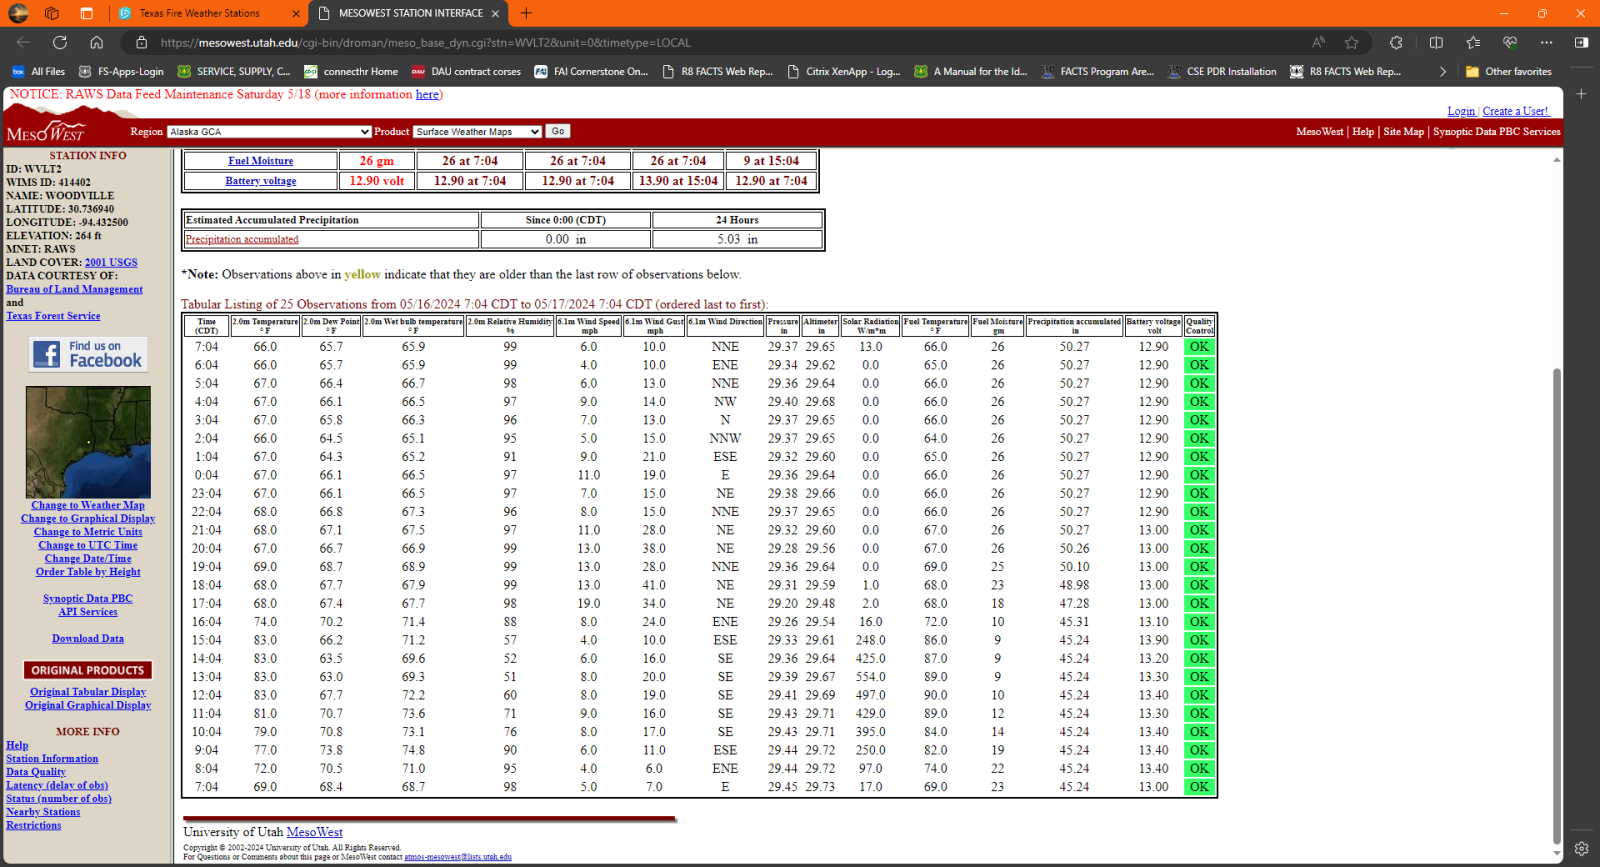Open the read aloud icon in the address bar
This screenshot has width=1600, height=867.
[x=1319, y=42]
